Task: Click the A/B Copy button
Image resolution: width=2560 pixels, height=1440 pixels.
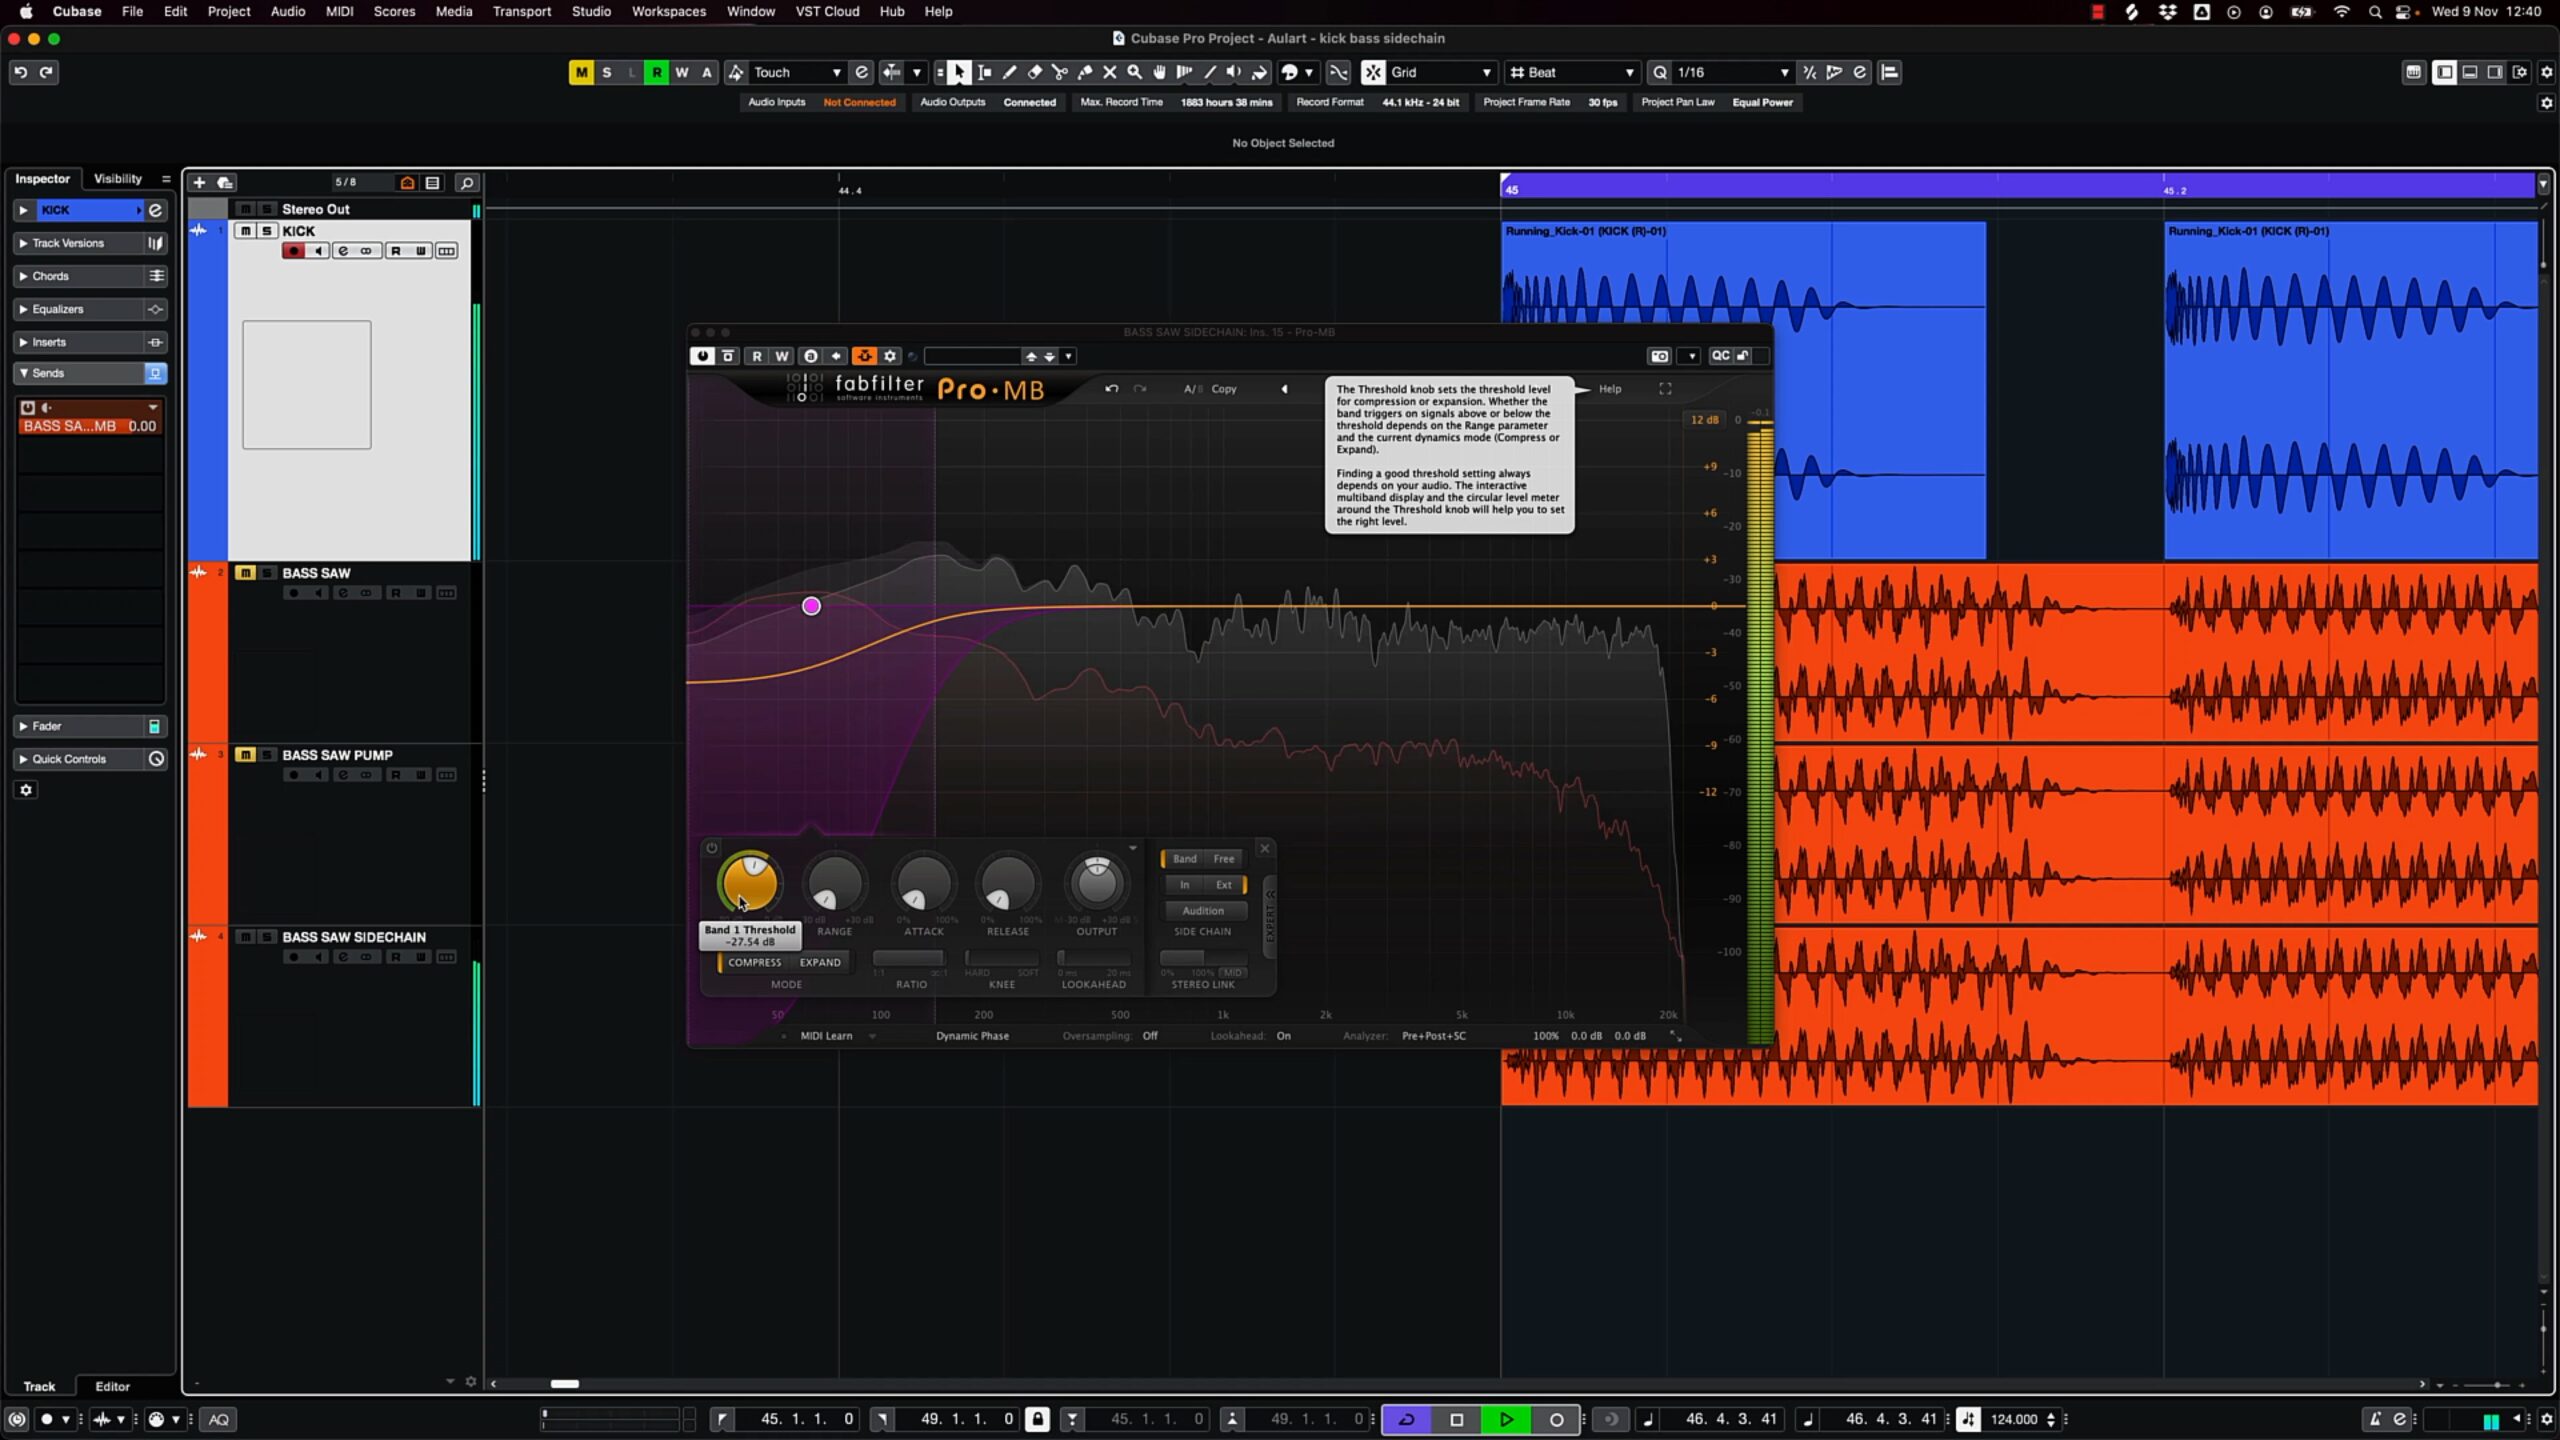Action: pyautogui.click(x=1224, y=389)
